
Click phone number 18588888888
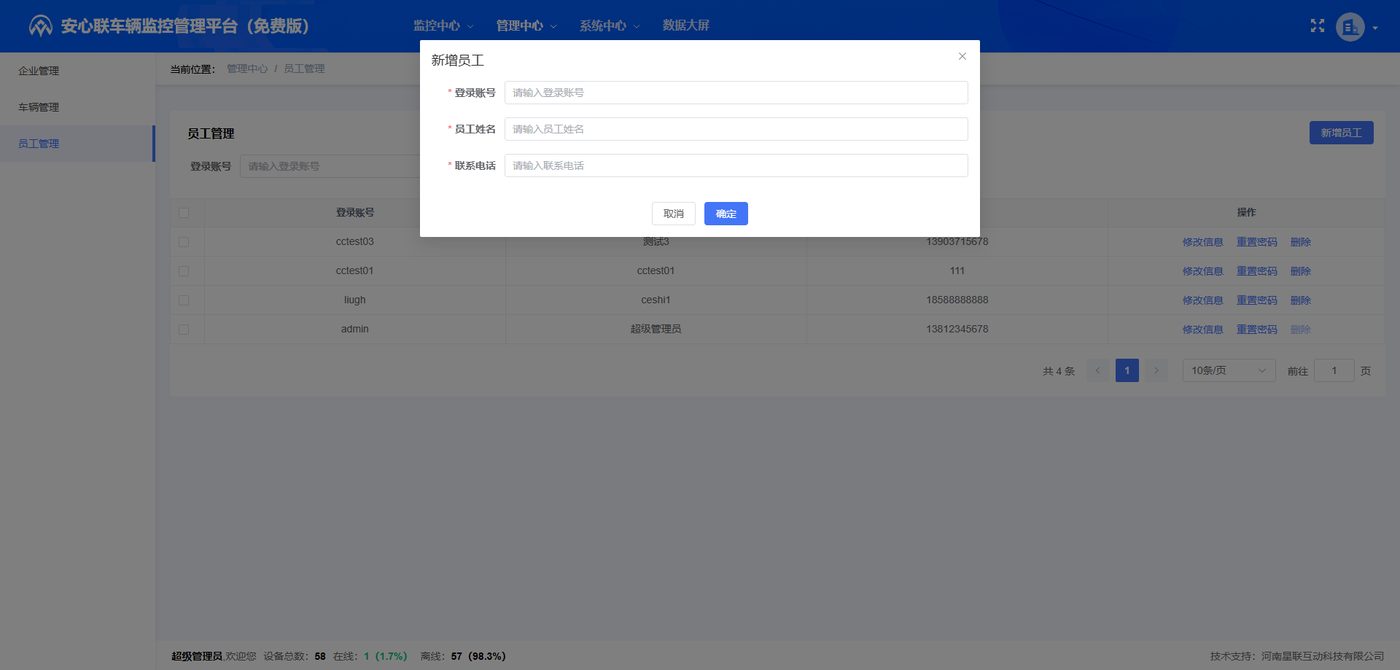(957, 300)
